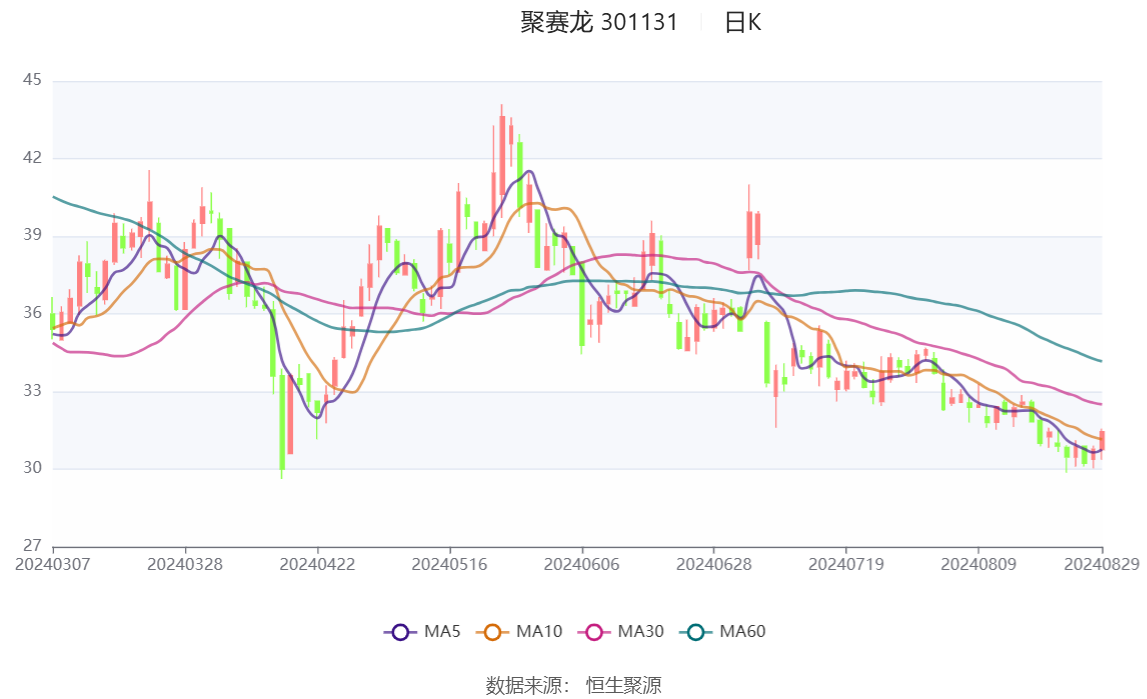Click the 20240829 date axis label
The height and width of the screenshot is (699, 1147).
[x=1102, y=564]
